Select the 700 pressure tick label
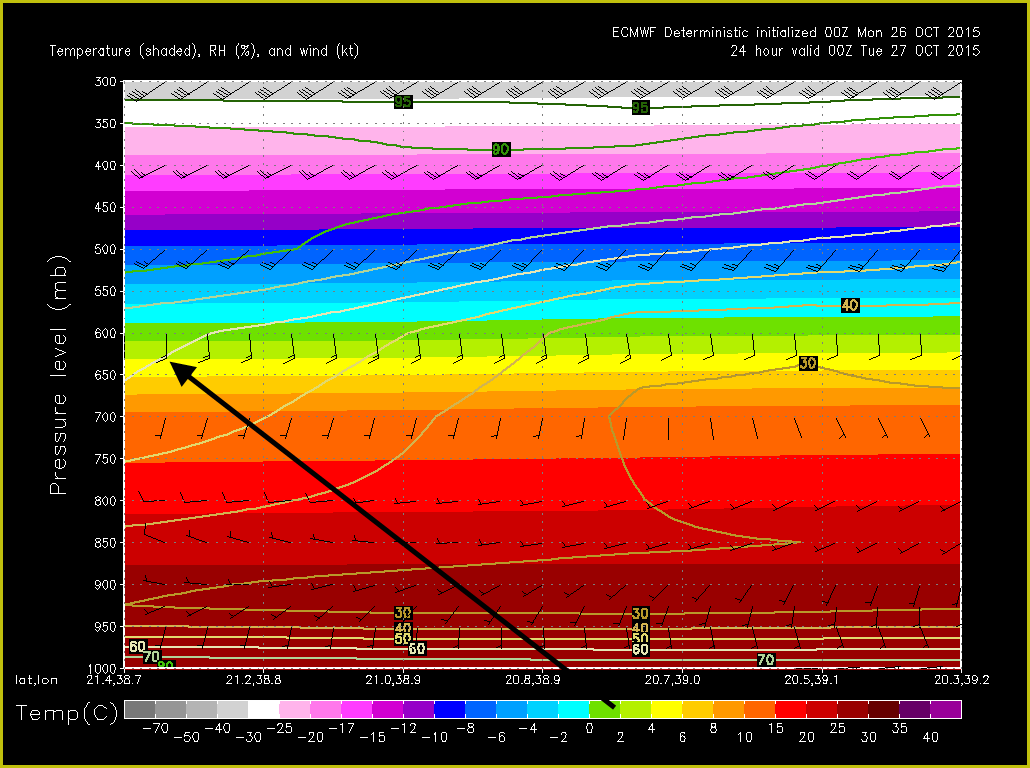Screen dimensions: 1030x768 click(x=105, y=417)
